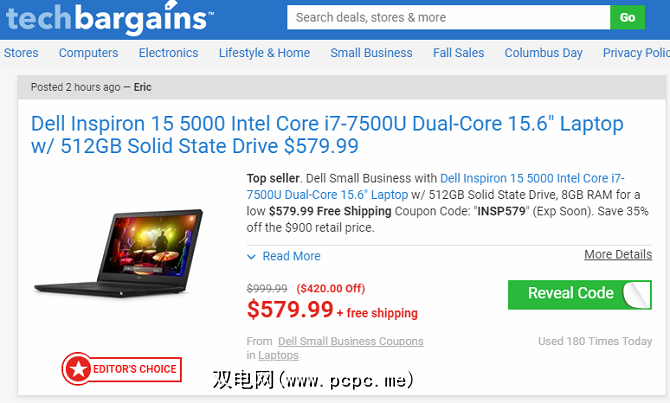This screenshot has width=670, height=403.
Task: Click the Read More chevron arrow
Action: coord(251,256)
